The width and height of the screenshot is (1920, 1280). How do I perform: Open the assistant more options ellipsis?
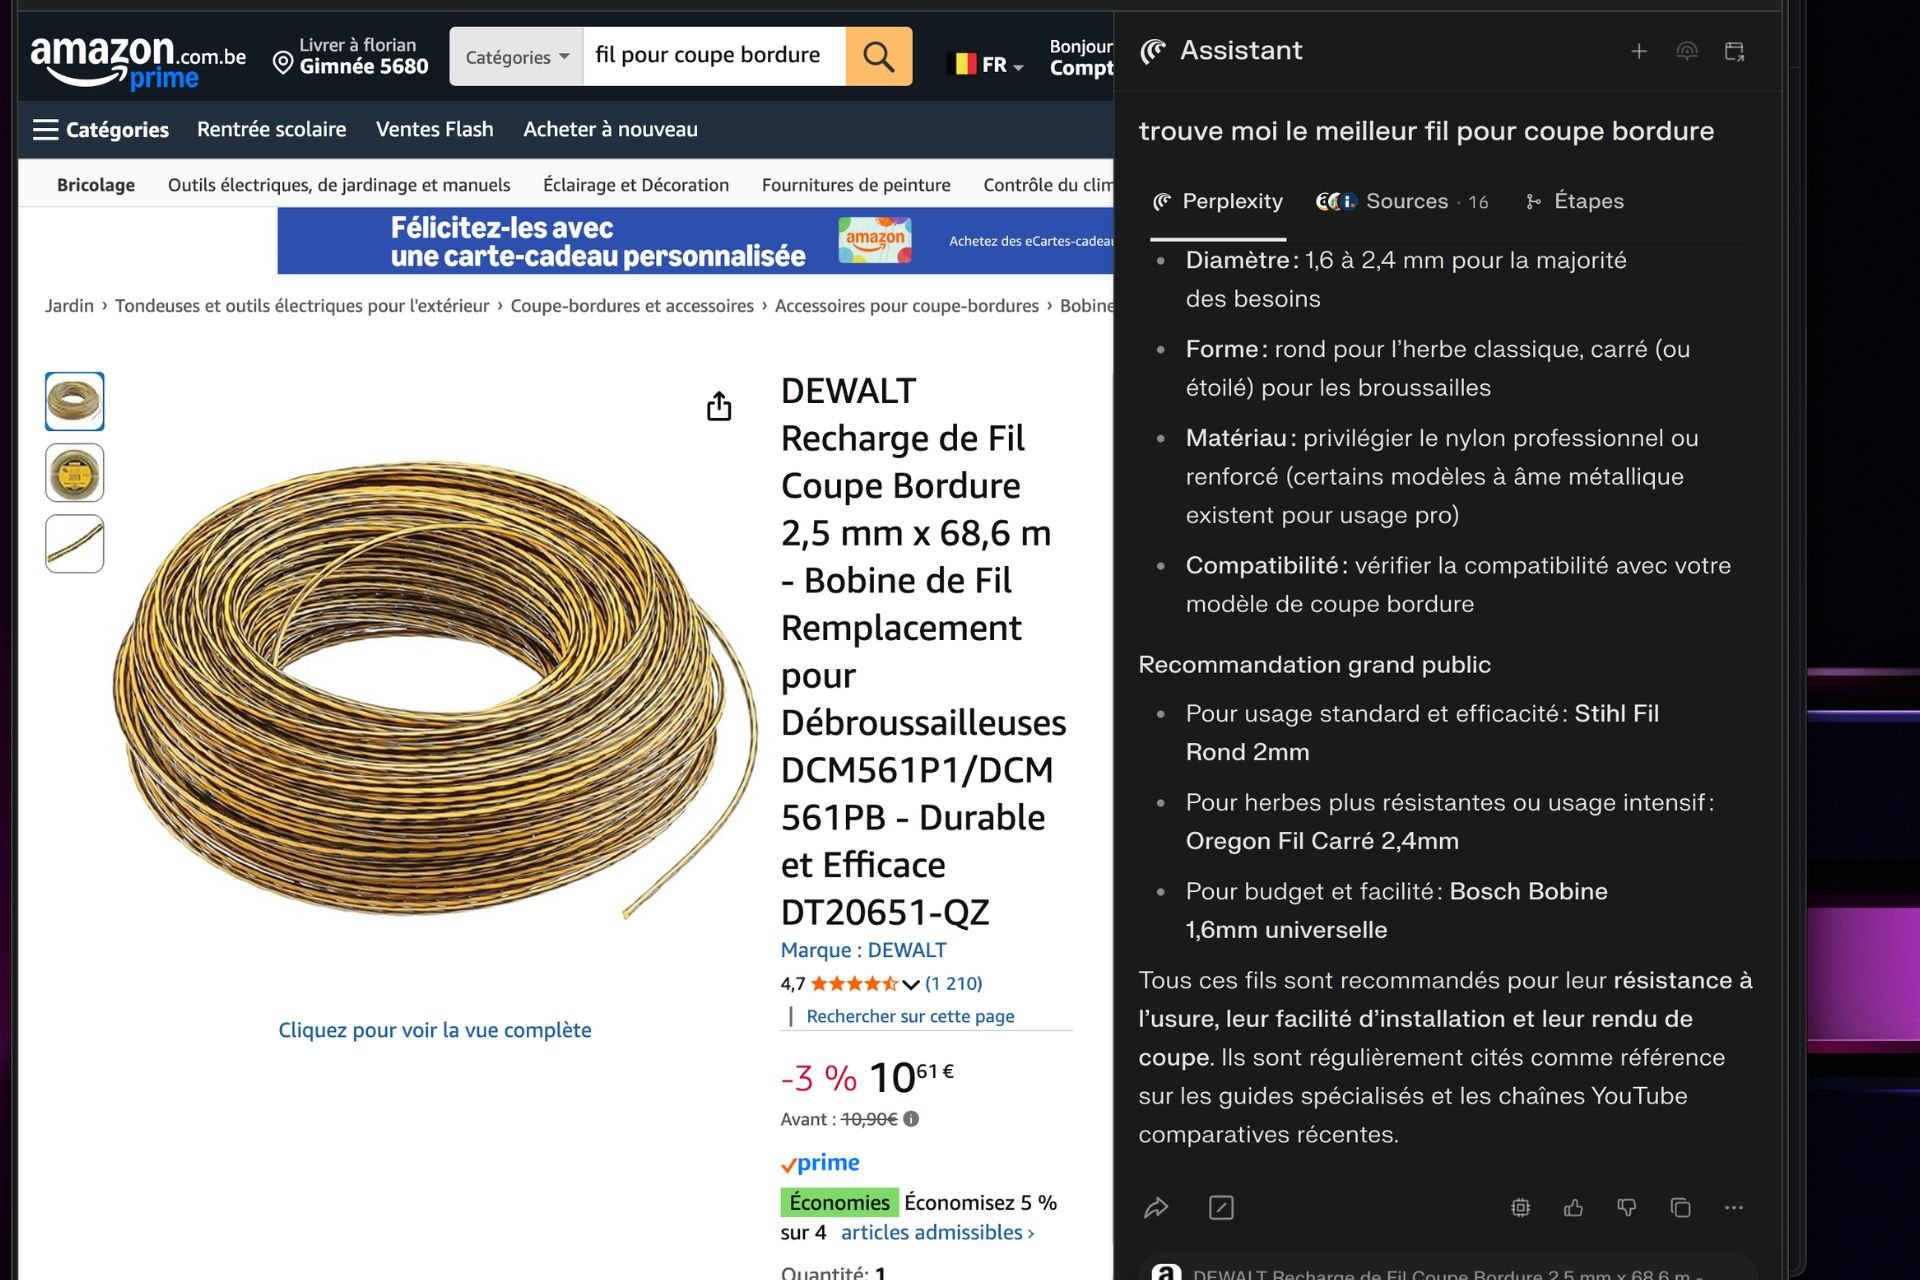(x=1734, y=1208)
